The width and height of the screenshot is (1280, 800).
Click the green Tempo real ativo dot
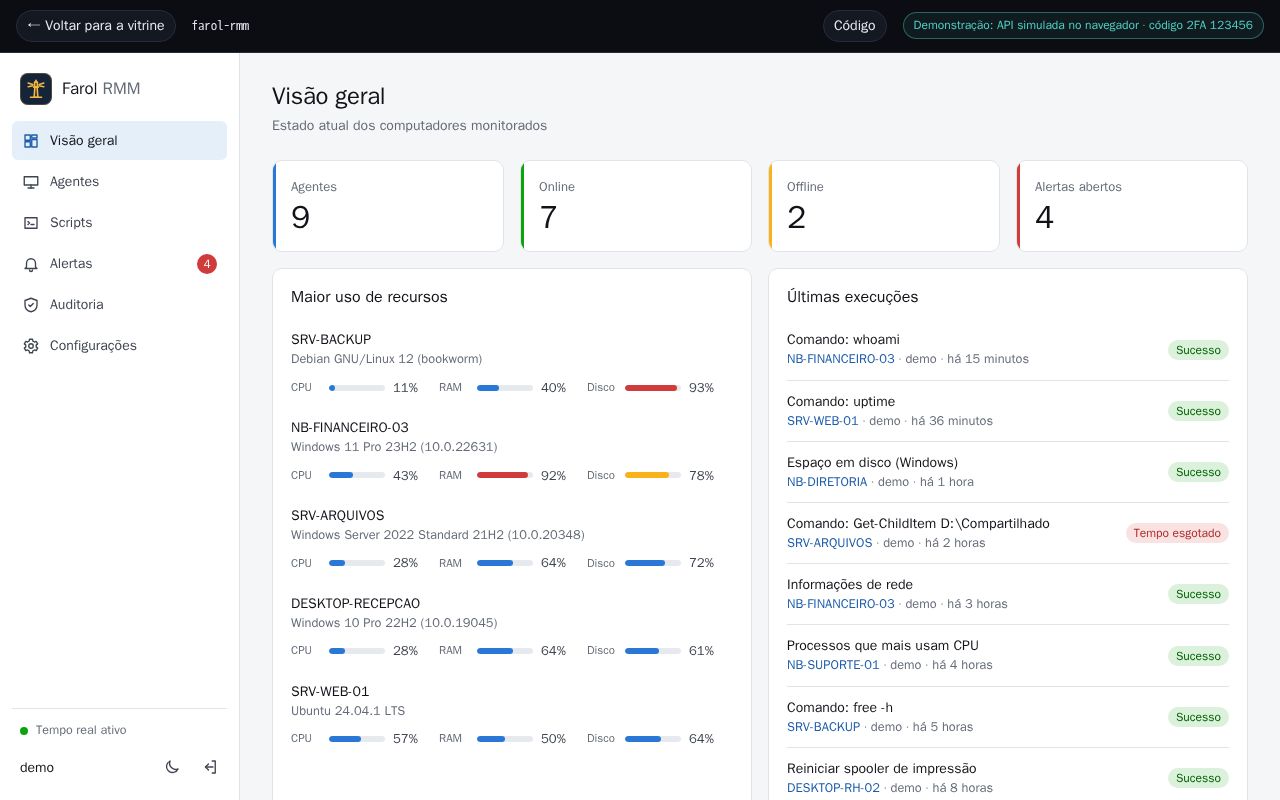pos(24,731)
